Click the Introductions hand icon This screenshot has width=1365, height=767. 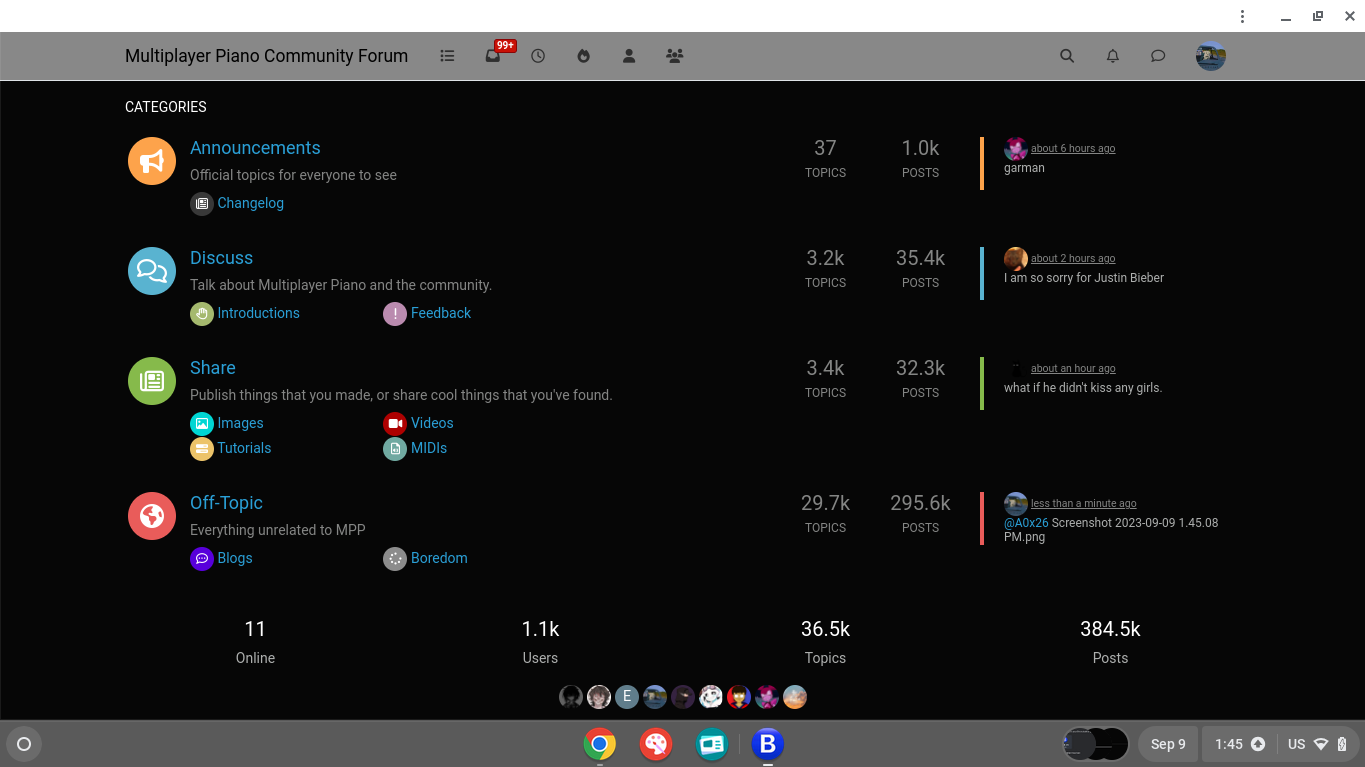coord(202,313)
